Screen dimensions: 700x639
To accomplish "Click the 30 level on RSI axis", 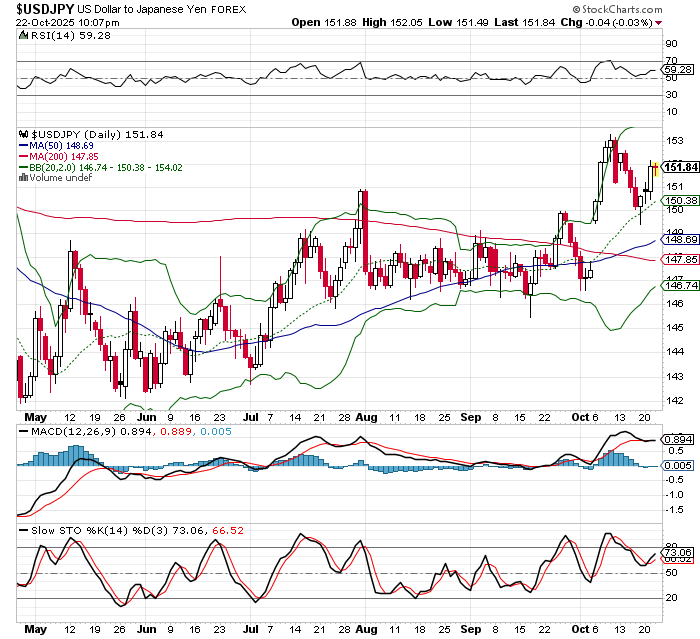I will point(671,95).
